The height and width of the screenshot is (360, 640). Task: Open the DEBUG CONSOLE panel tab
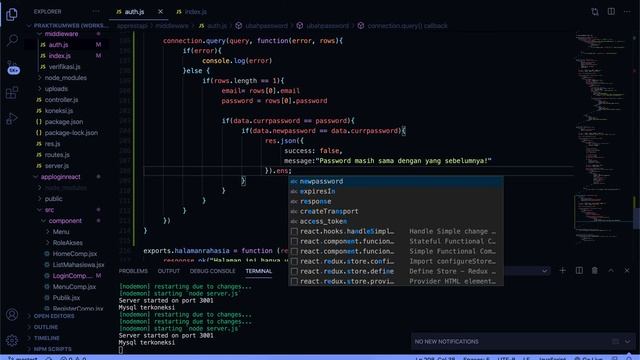(x=212, y=271)
